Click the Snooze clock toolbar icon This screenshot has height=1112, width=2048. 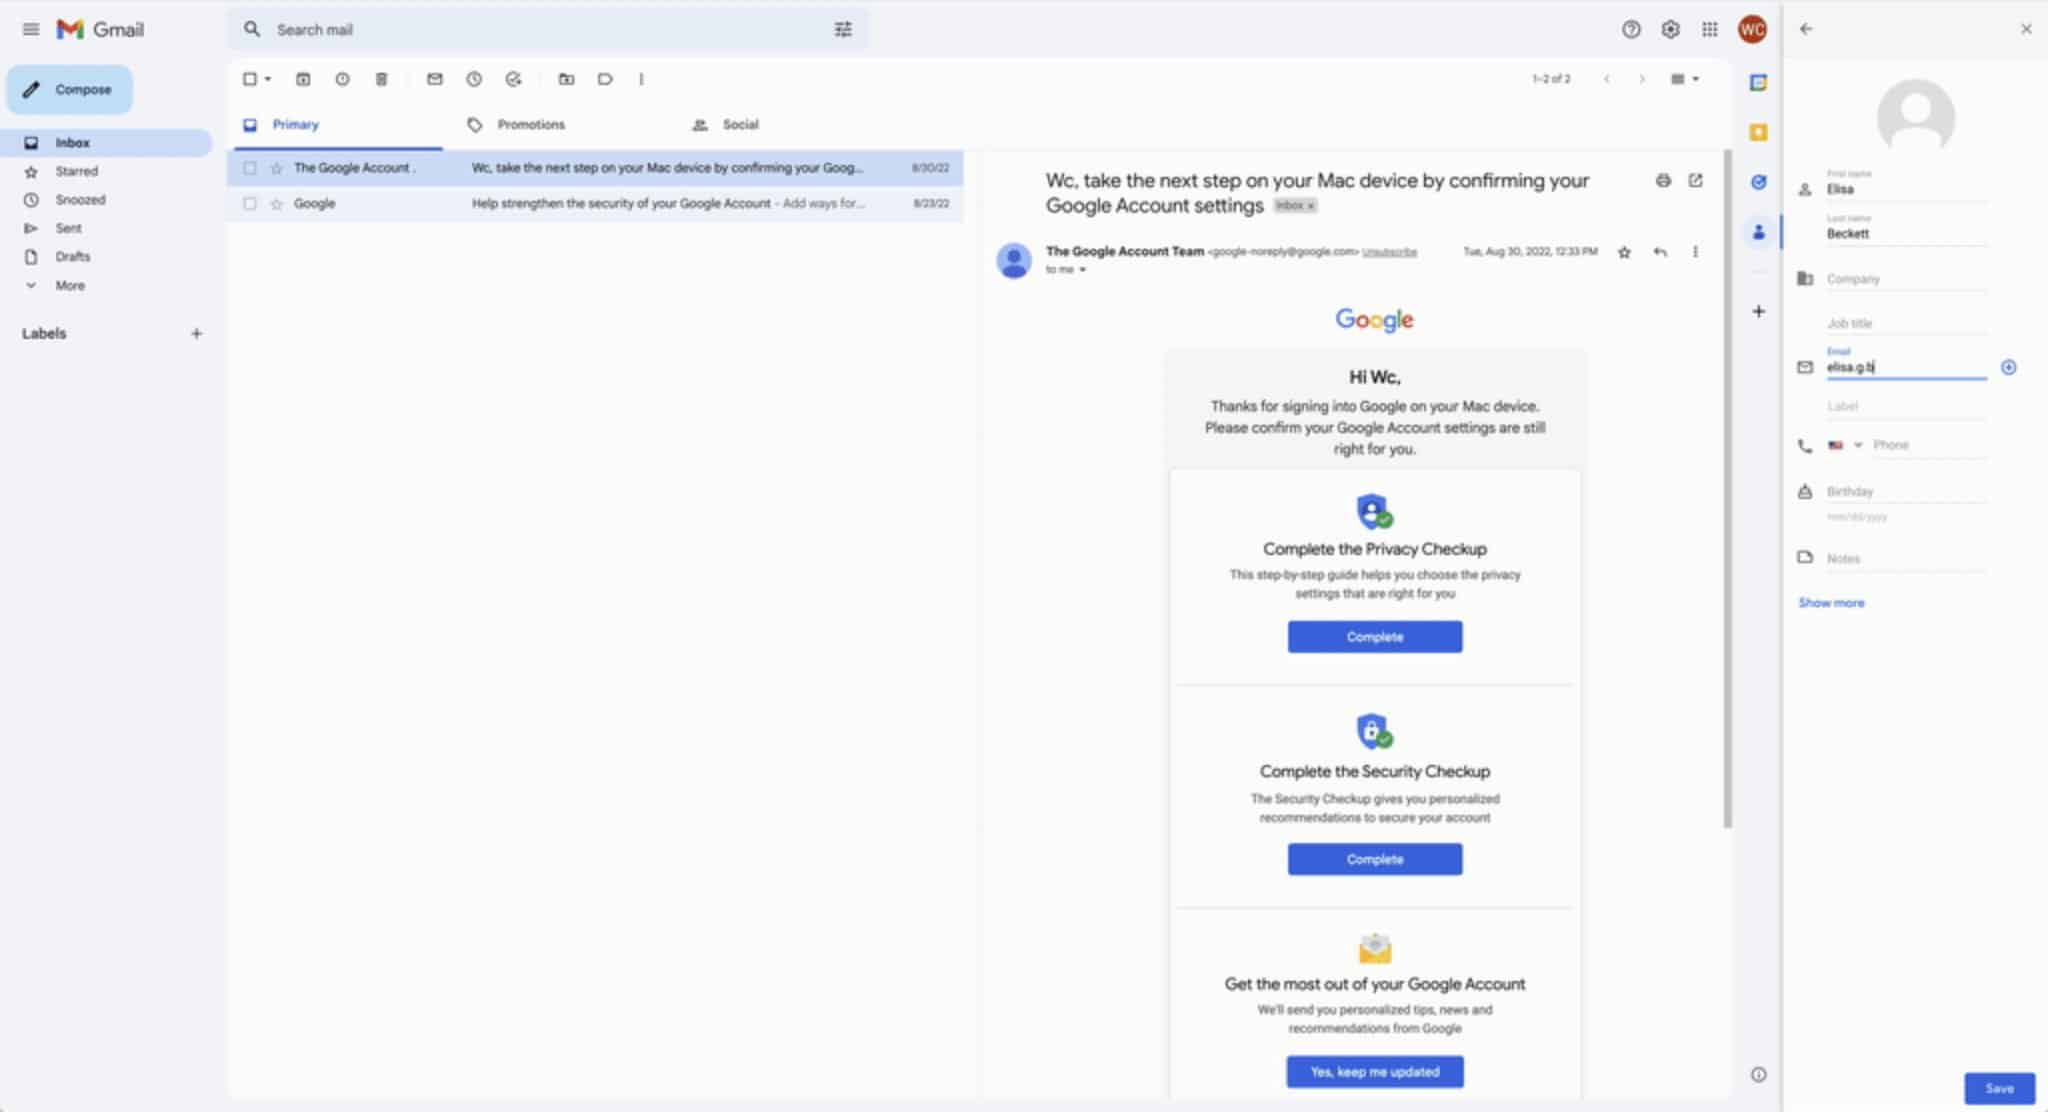click(x=474, y=79)
